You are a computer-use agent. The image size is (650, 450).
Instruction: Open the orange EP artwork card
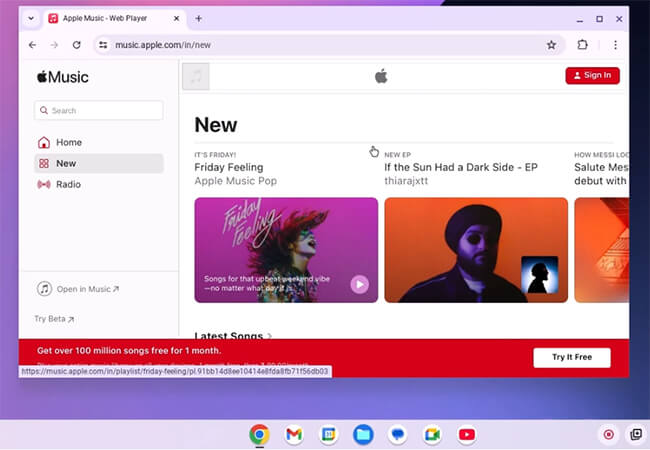tap(476, 250)
